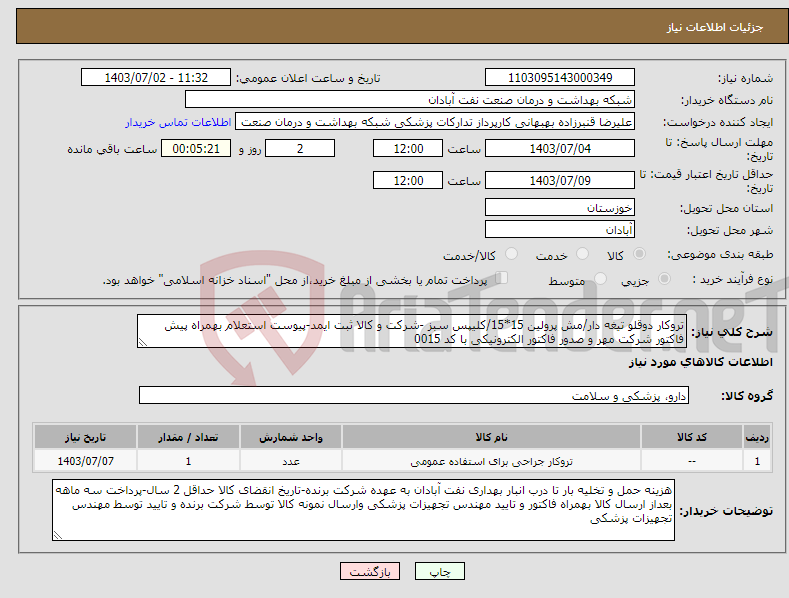Screen dimensions: 789x598
Task: Click the buyer name field شبکه بهداشت
Action: point(410,100)
